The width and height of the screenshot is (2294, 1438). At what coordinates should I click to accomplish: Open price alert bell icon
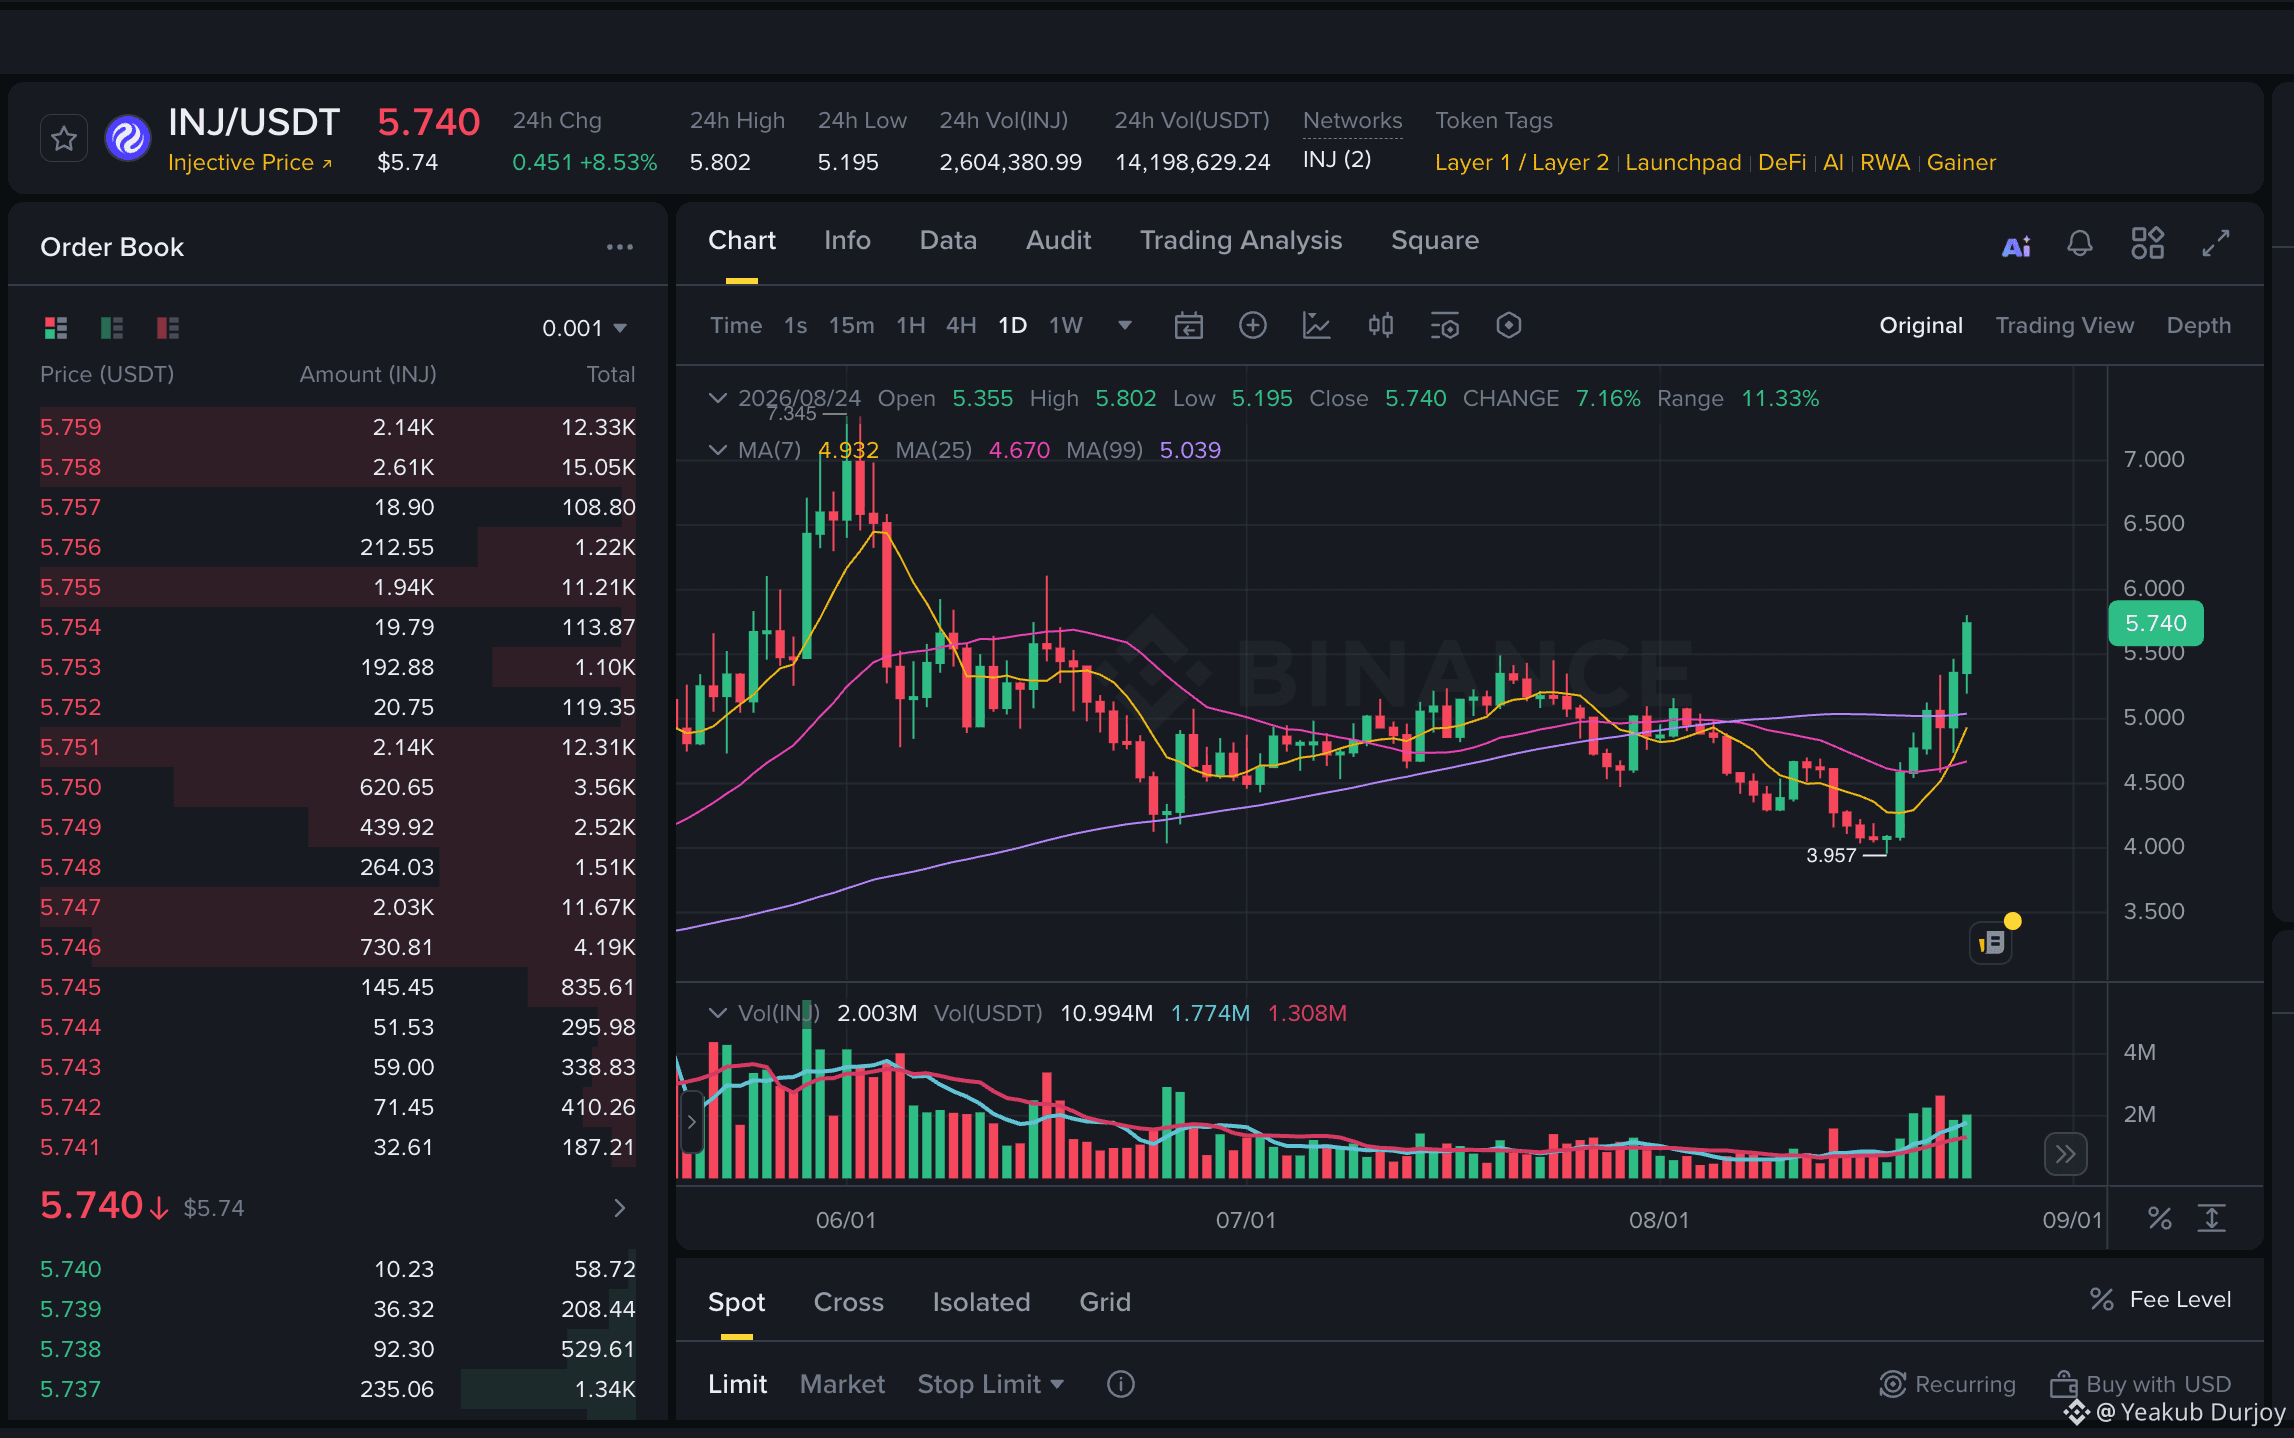click(2080, 244)
